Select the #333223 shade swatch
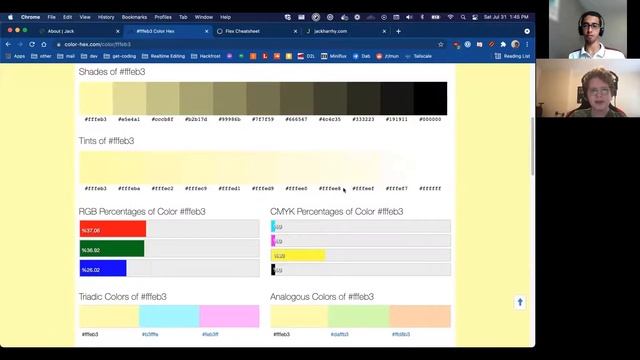 [x=364, y=98]
